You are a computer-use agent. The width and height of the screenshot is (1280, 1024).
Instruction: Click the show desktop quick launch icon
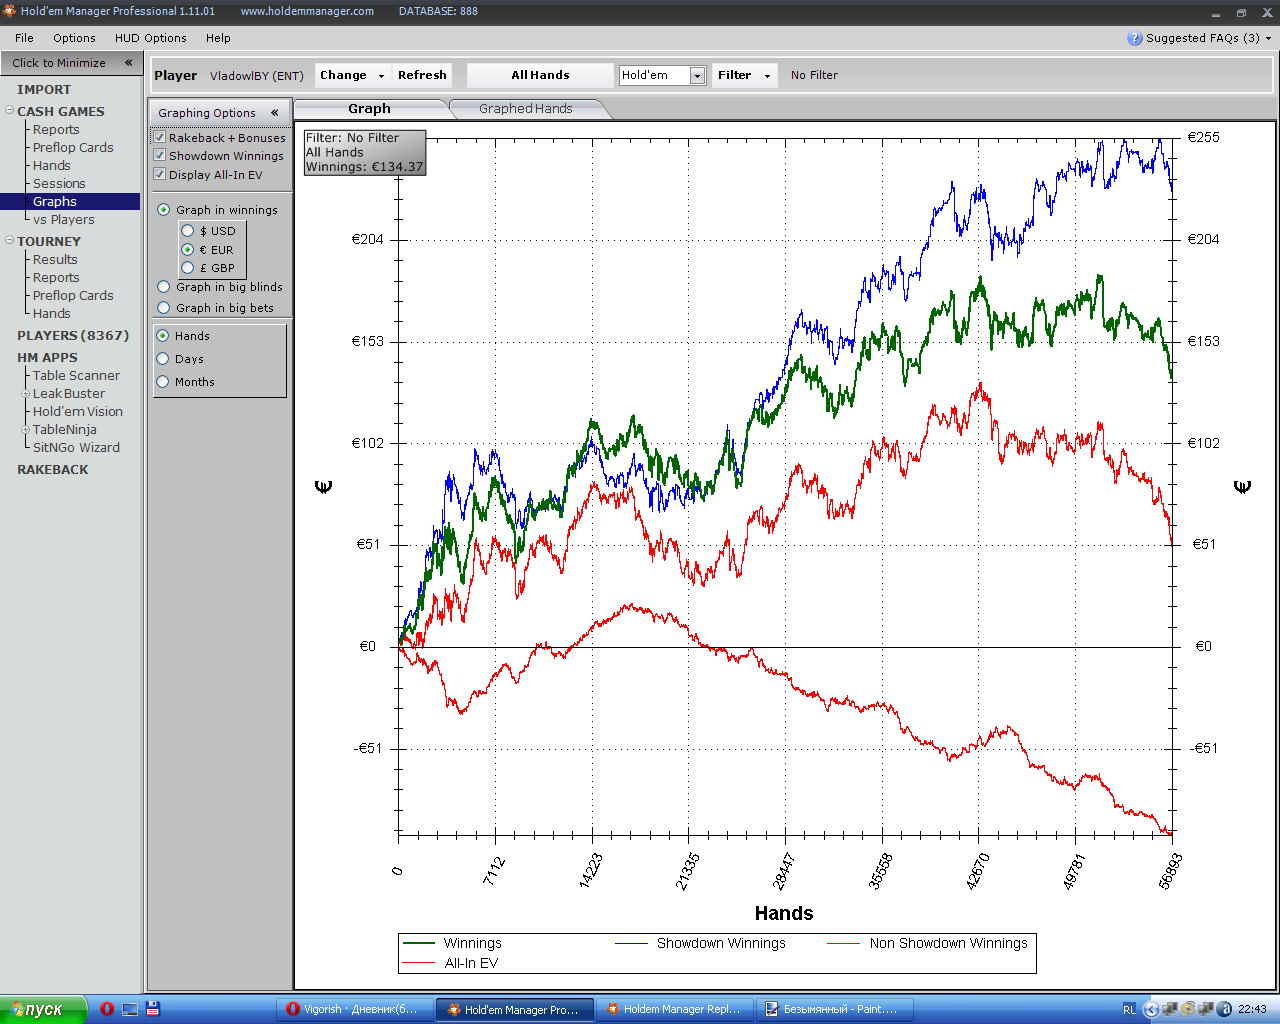pyautogui.click(x=130, y=1009)
